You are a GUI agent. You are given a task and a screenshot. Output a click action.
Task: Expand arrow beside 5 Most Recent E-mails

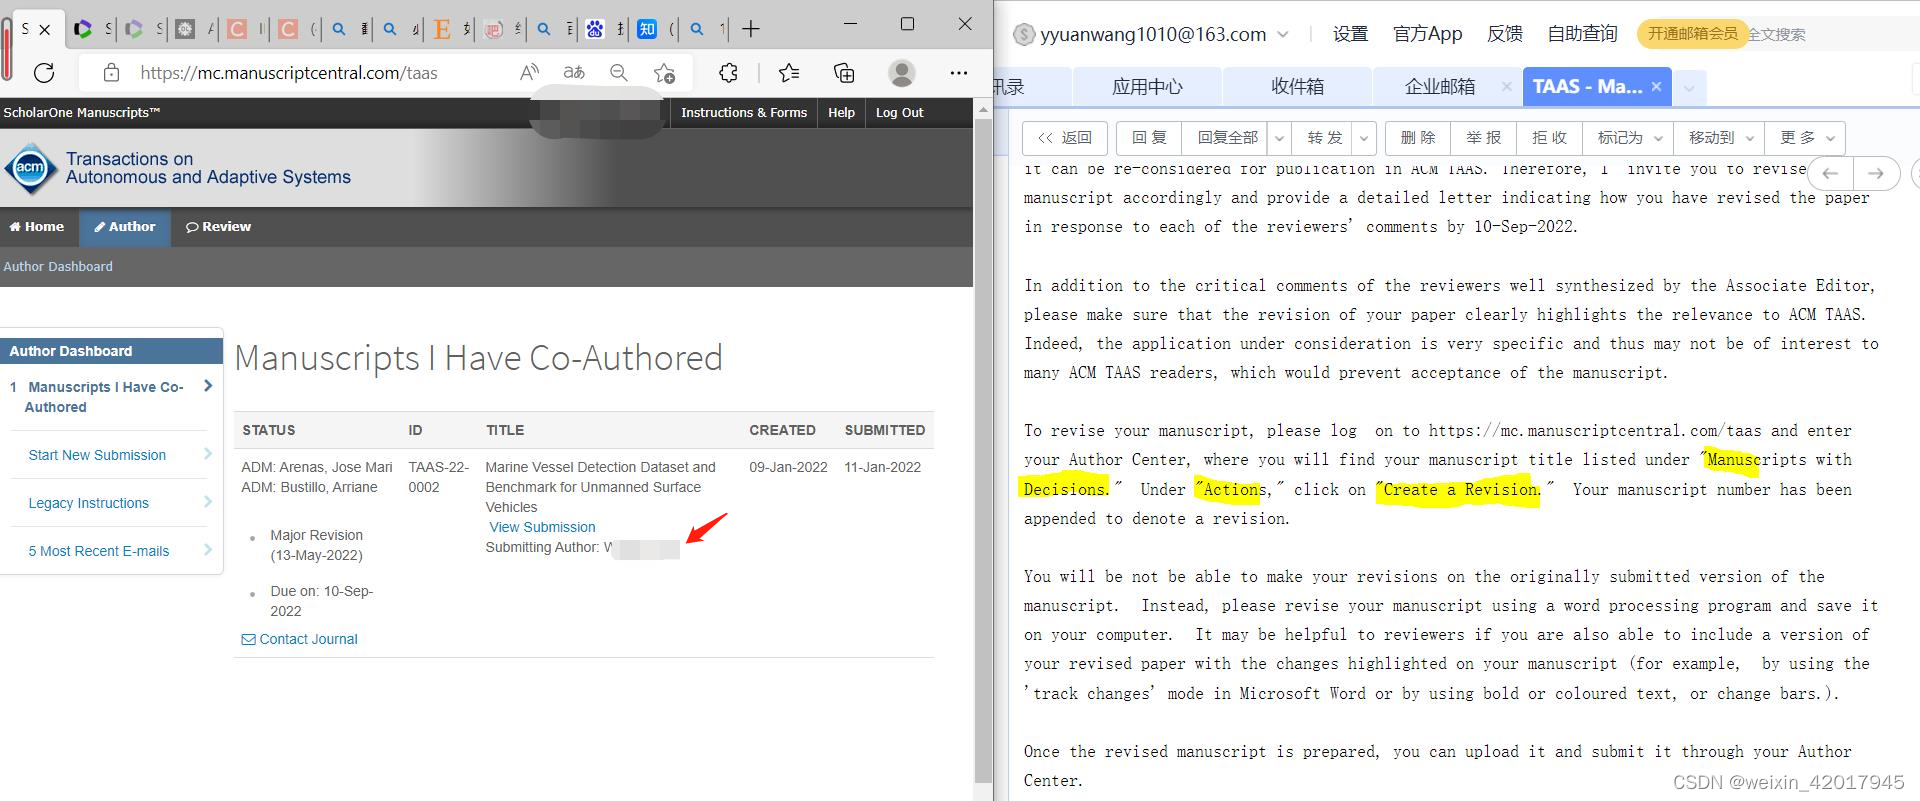pyautogui.click(x=208, y=550)
